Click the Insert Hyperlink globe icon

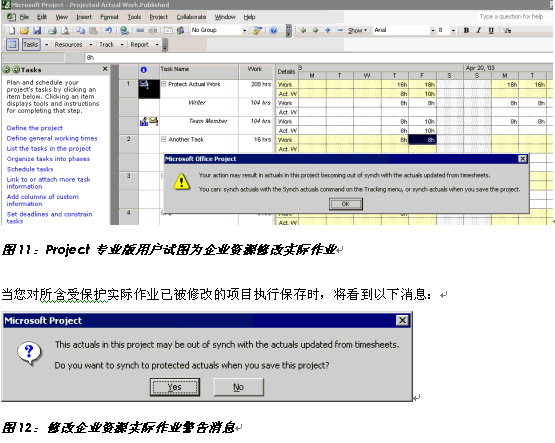[x=124, y=30]
